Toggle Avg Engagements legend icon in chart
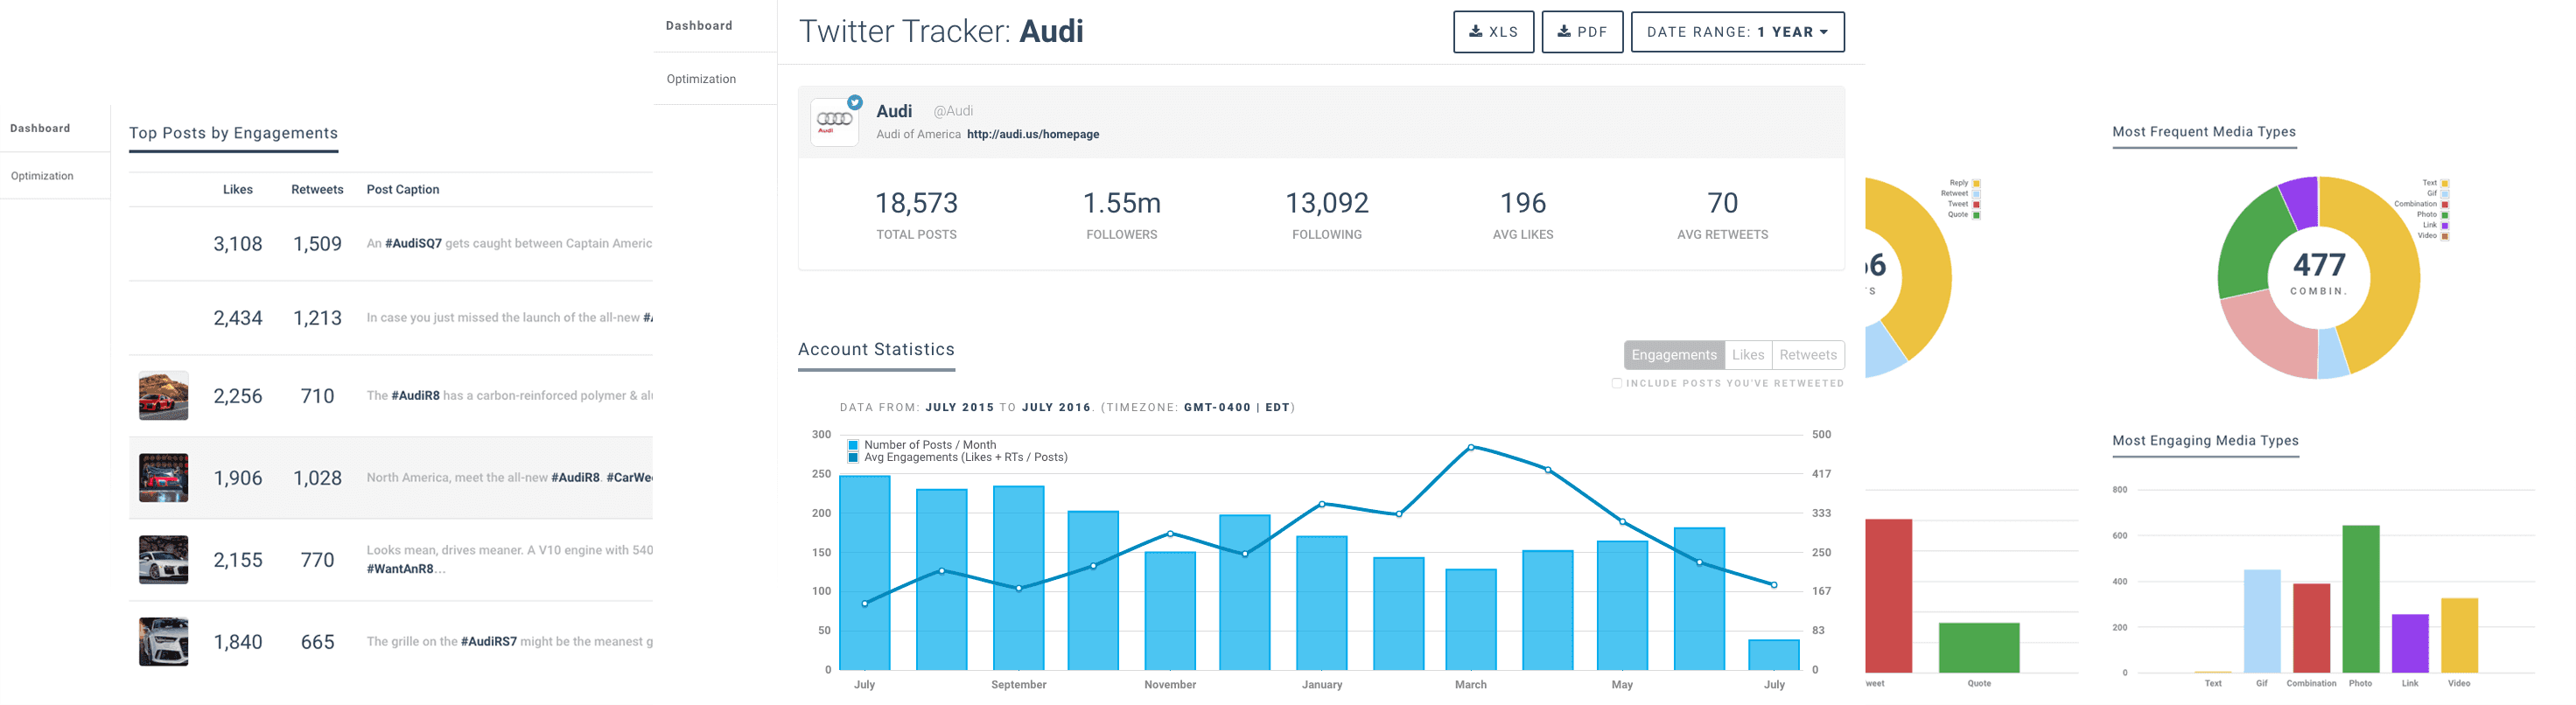 tap(853, 457)
